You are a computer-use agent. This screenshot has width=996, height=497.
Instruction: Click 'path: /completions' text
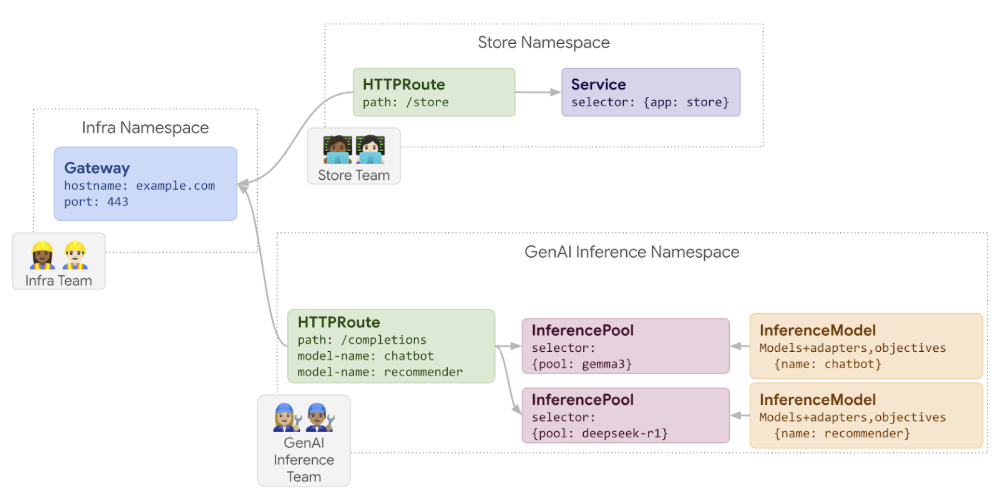[x=362, y=340]
